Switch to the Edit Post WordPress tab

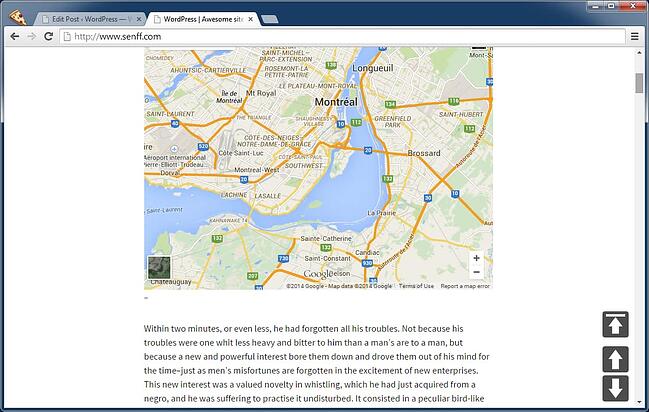pyautogui.click(x=89, y=19)
